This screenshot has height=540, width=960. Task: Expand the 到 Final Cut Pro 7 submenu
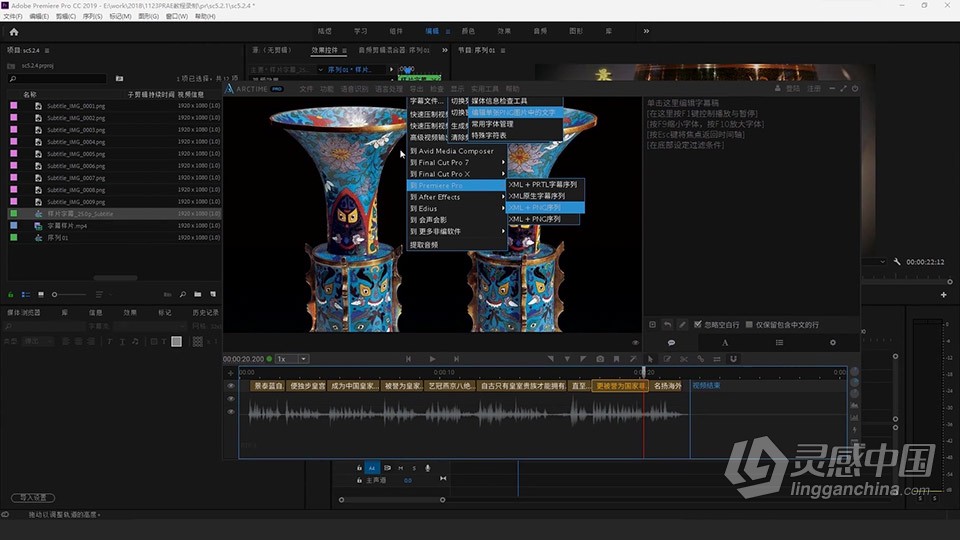[457, 162]
